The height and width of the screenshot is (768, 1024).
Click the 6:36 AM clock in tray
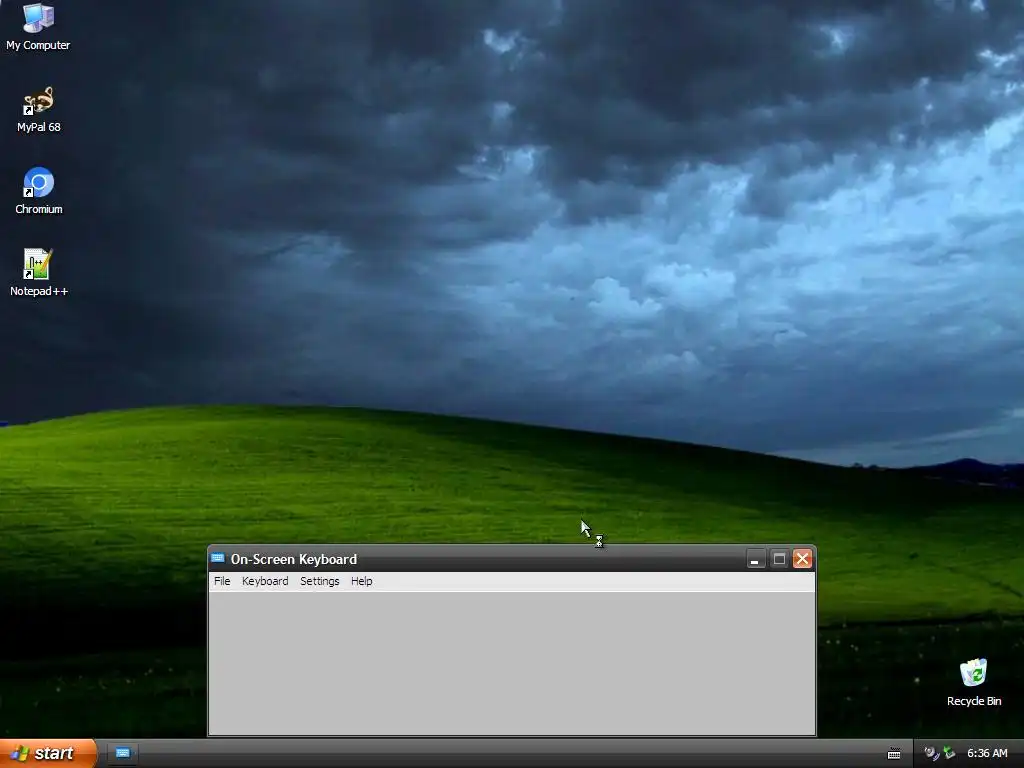coord(987,753)
